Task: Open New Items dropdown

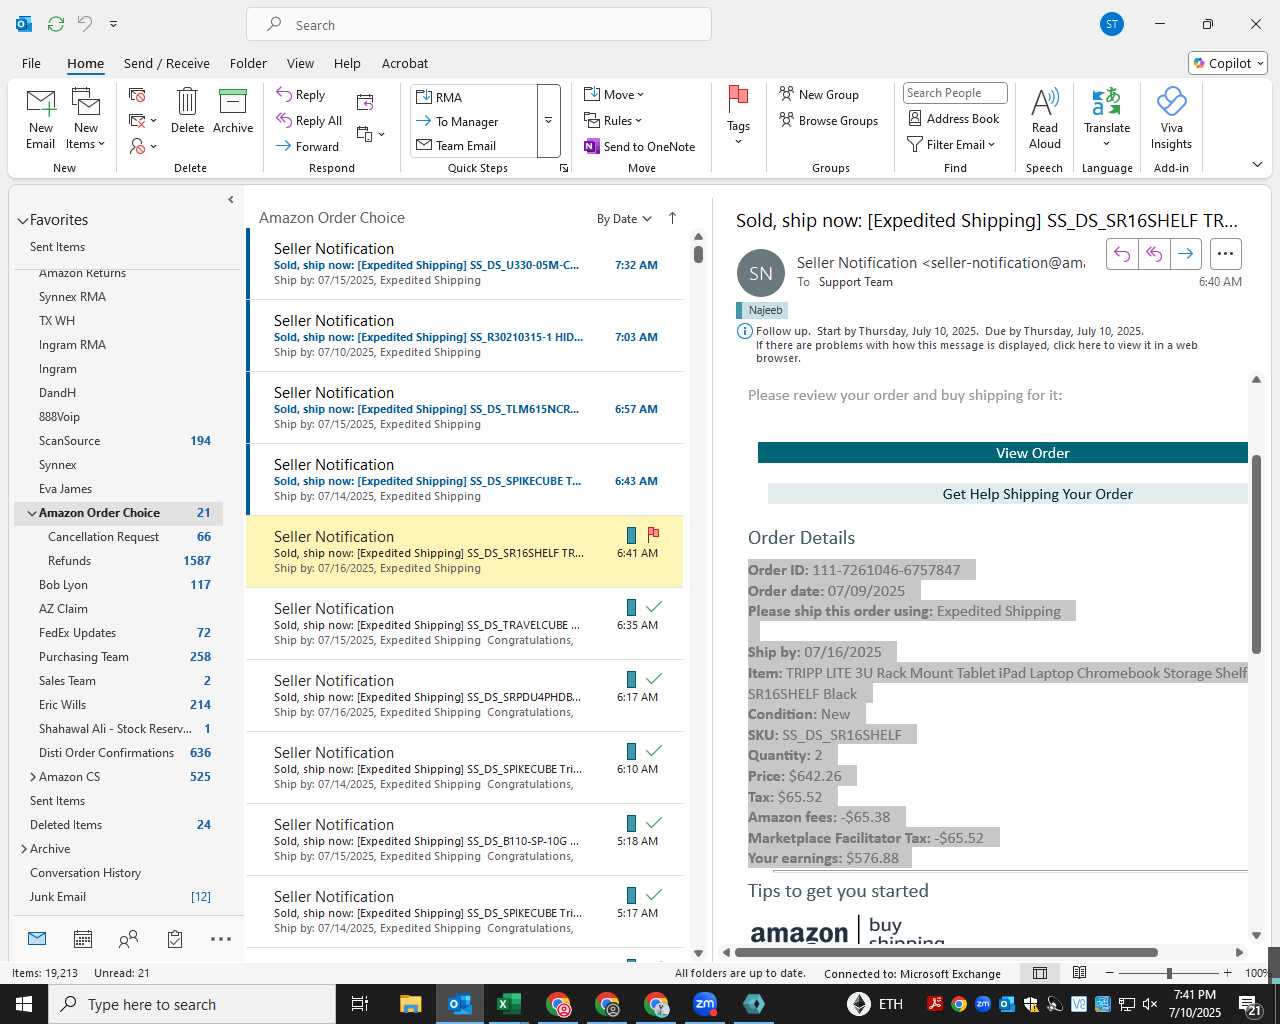Action: tap(86, 119)
